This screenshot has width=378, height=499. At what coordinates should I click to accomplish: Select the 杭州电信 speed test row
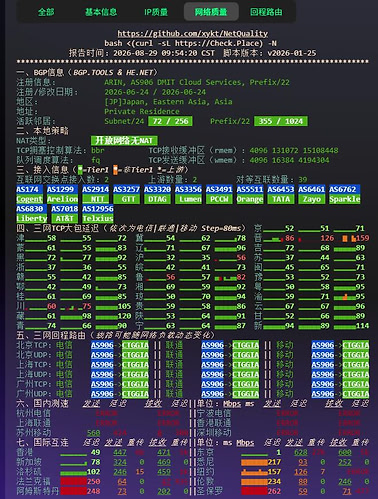tap(103, 413)
